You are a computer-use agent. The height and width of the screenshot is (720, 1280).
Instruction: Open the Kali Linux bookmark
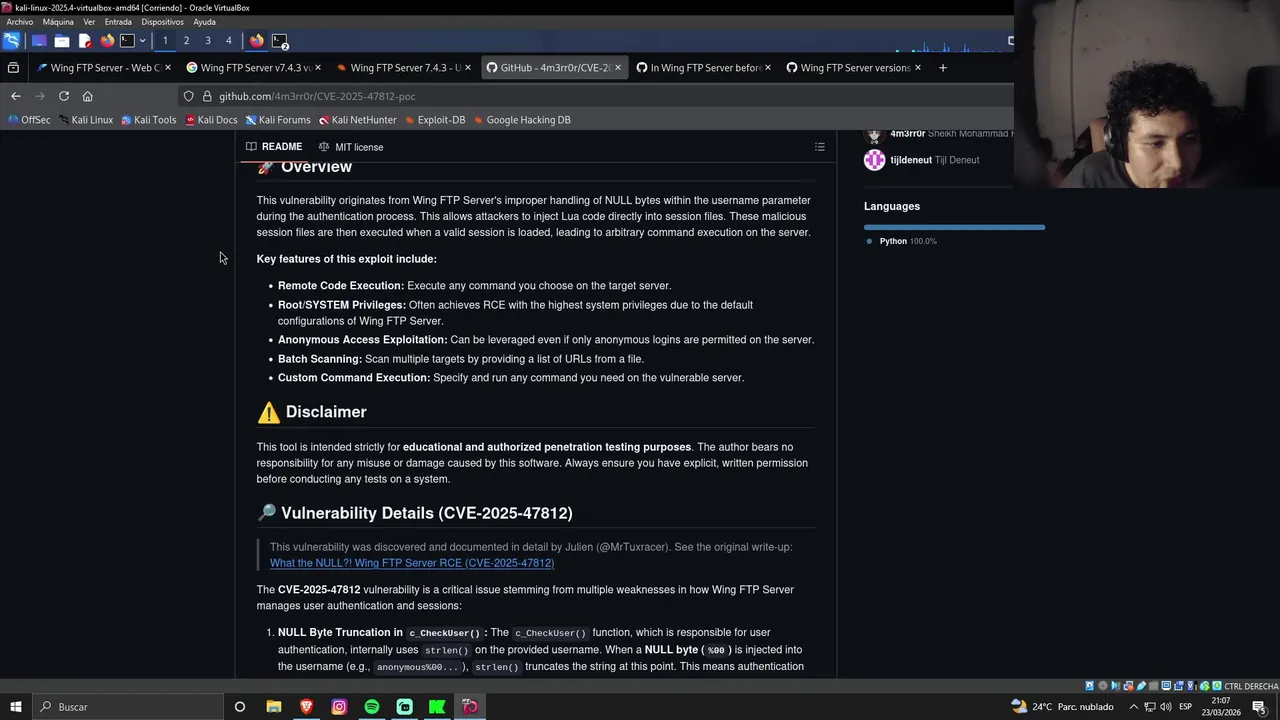tap(86, 120)
